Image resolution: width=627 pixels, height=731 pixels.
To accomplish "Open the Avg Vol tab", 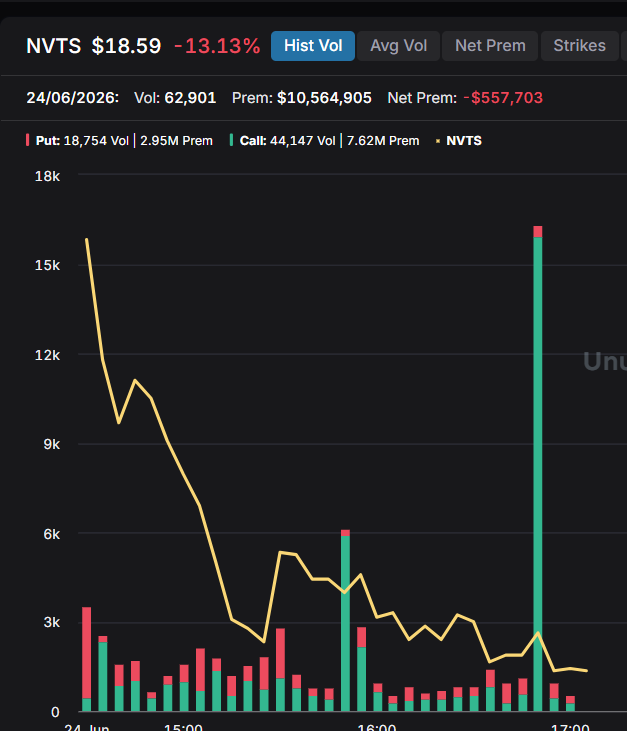I will coord(399,46).
